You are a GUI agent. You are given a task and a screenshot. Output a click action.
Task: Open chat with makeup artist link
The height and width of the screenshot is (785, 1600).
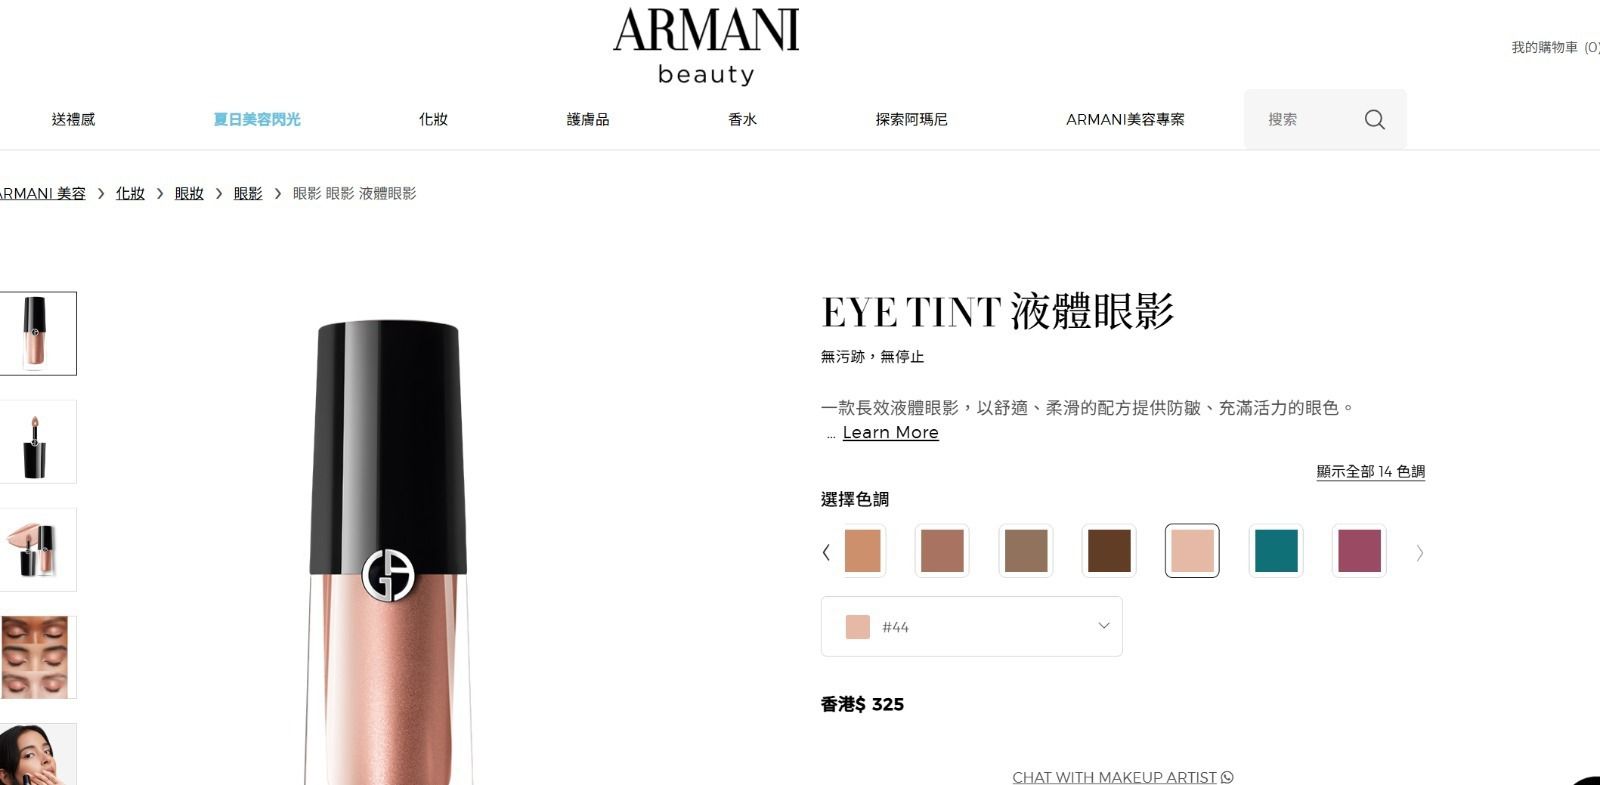coord(1122,777)
